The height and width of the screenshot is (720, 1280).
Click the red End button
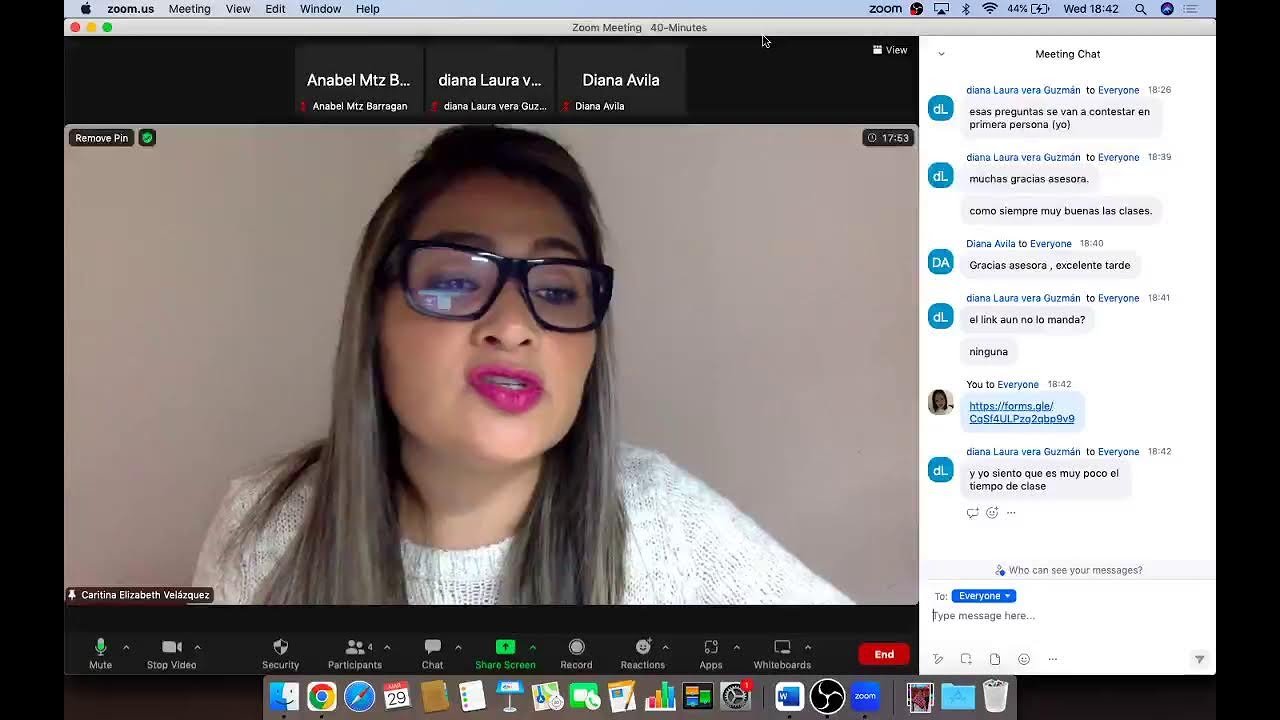coord(884,654)
